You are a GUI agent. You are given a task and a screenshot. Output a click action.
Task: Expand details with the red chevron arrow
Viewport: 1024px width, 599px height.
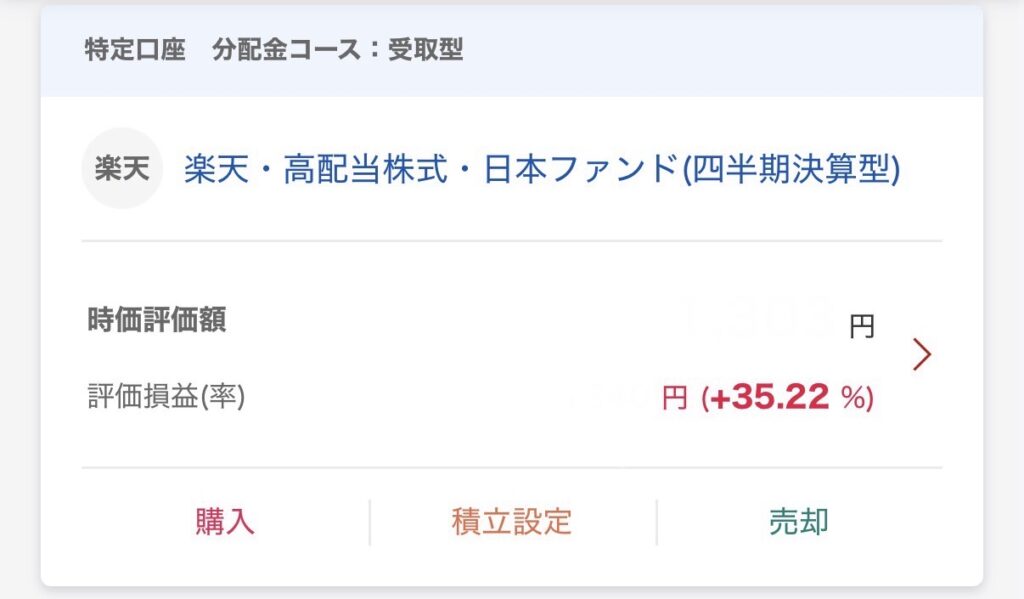(922, 354)
